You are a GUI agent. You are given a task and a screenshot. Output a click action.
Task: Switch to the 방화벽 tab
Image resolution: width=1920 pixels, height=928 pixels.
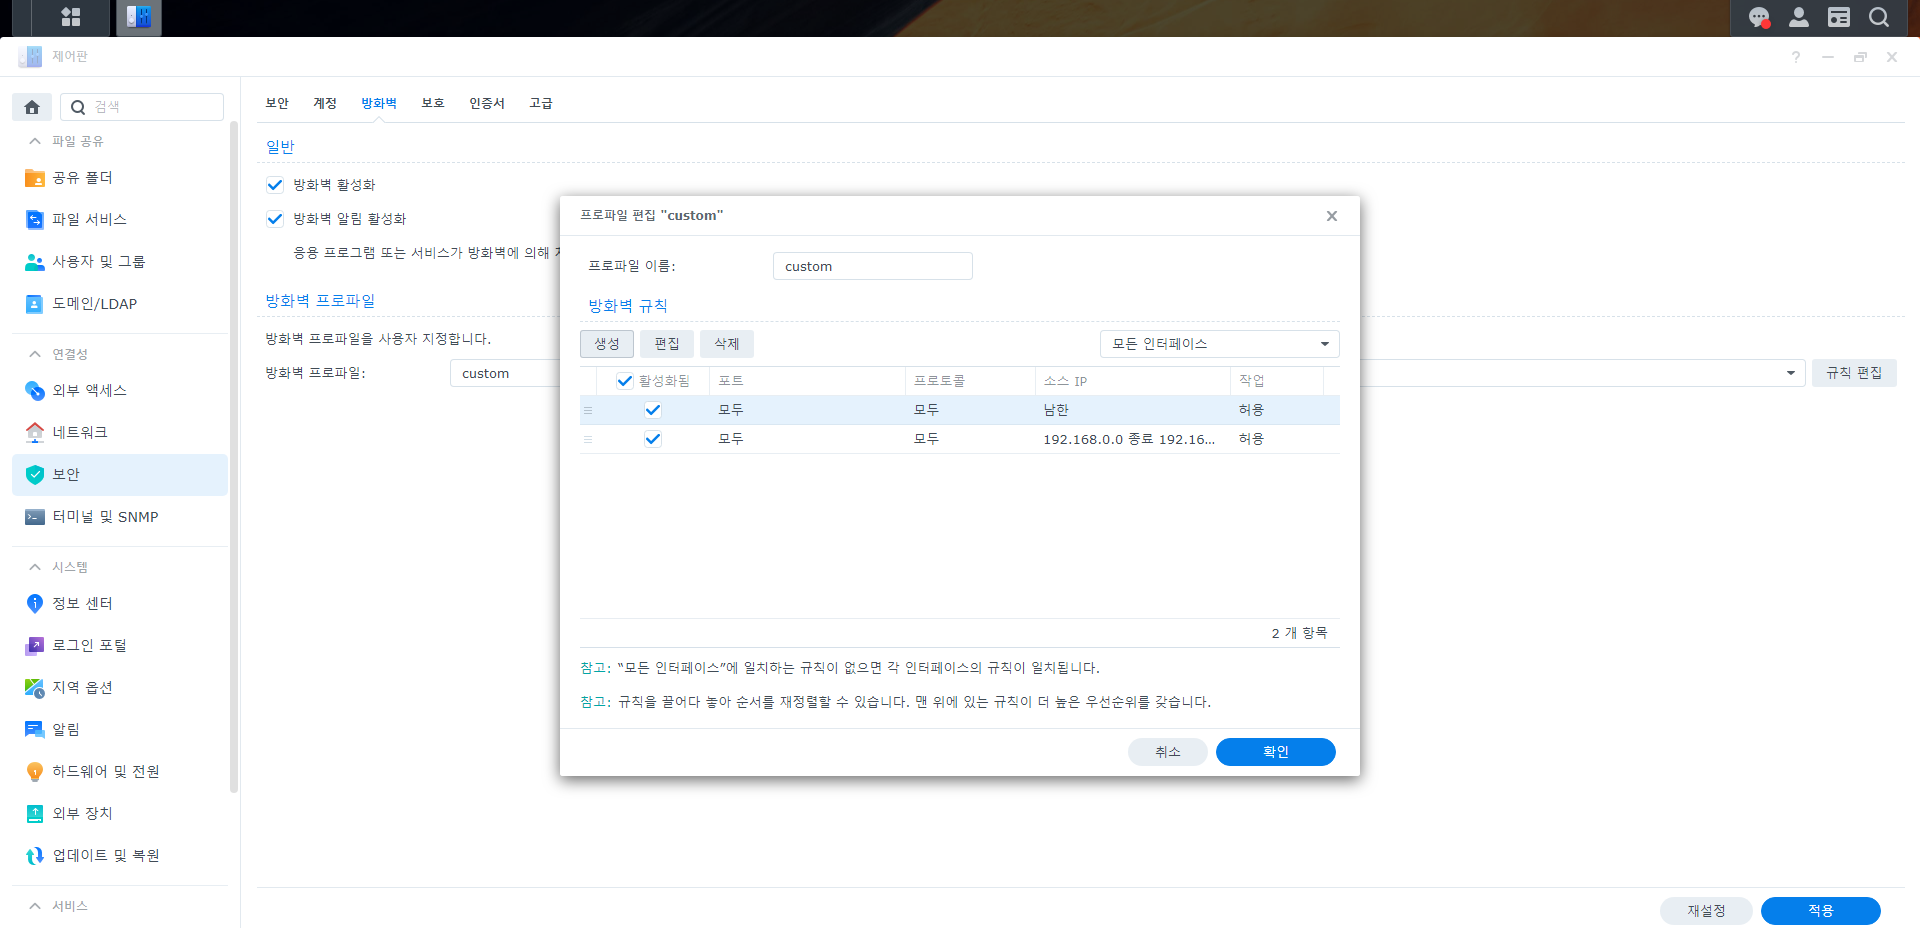(379, 103)
